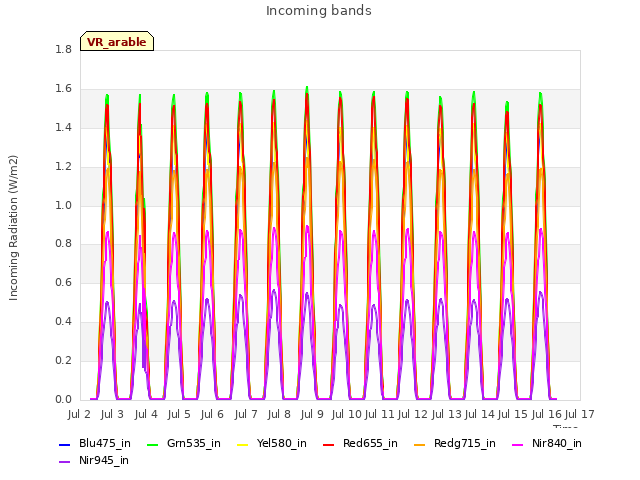The width and height of the screenshot is (640, 480).
Task: Click the green Grn535_in legend swatch
Action: (x=153, y=444)
